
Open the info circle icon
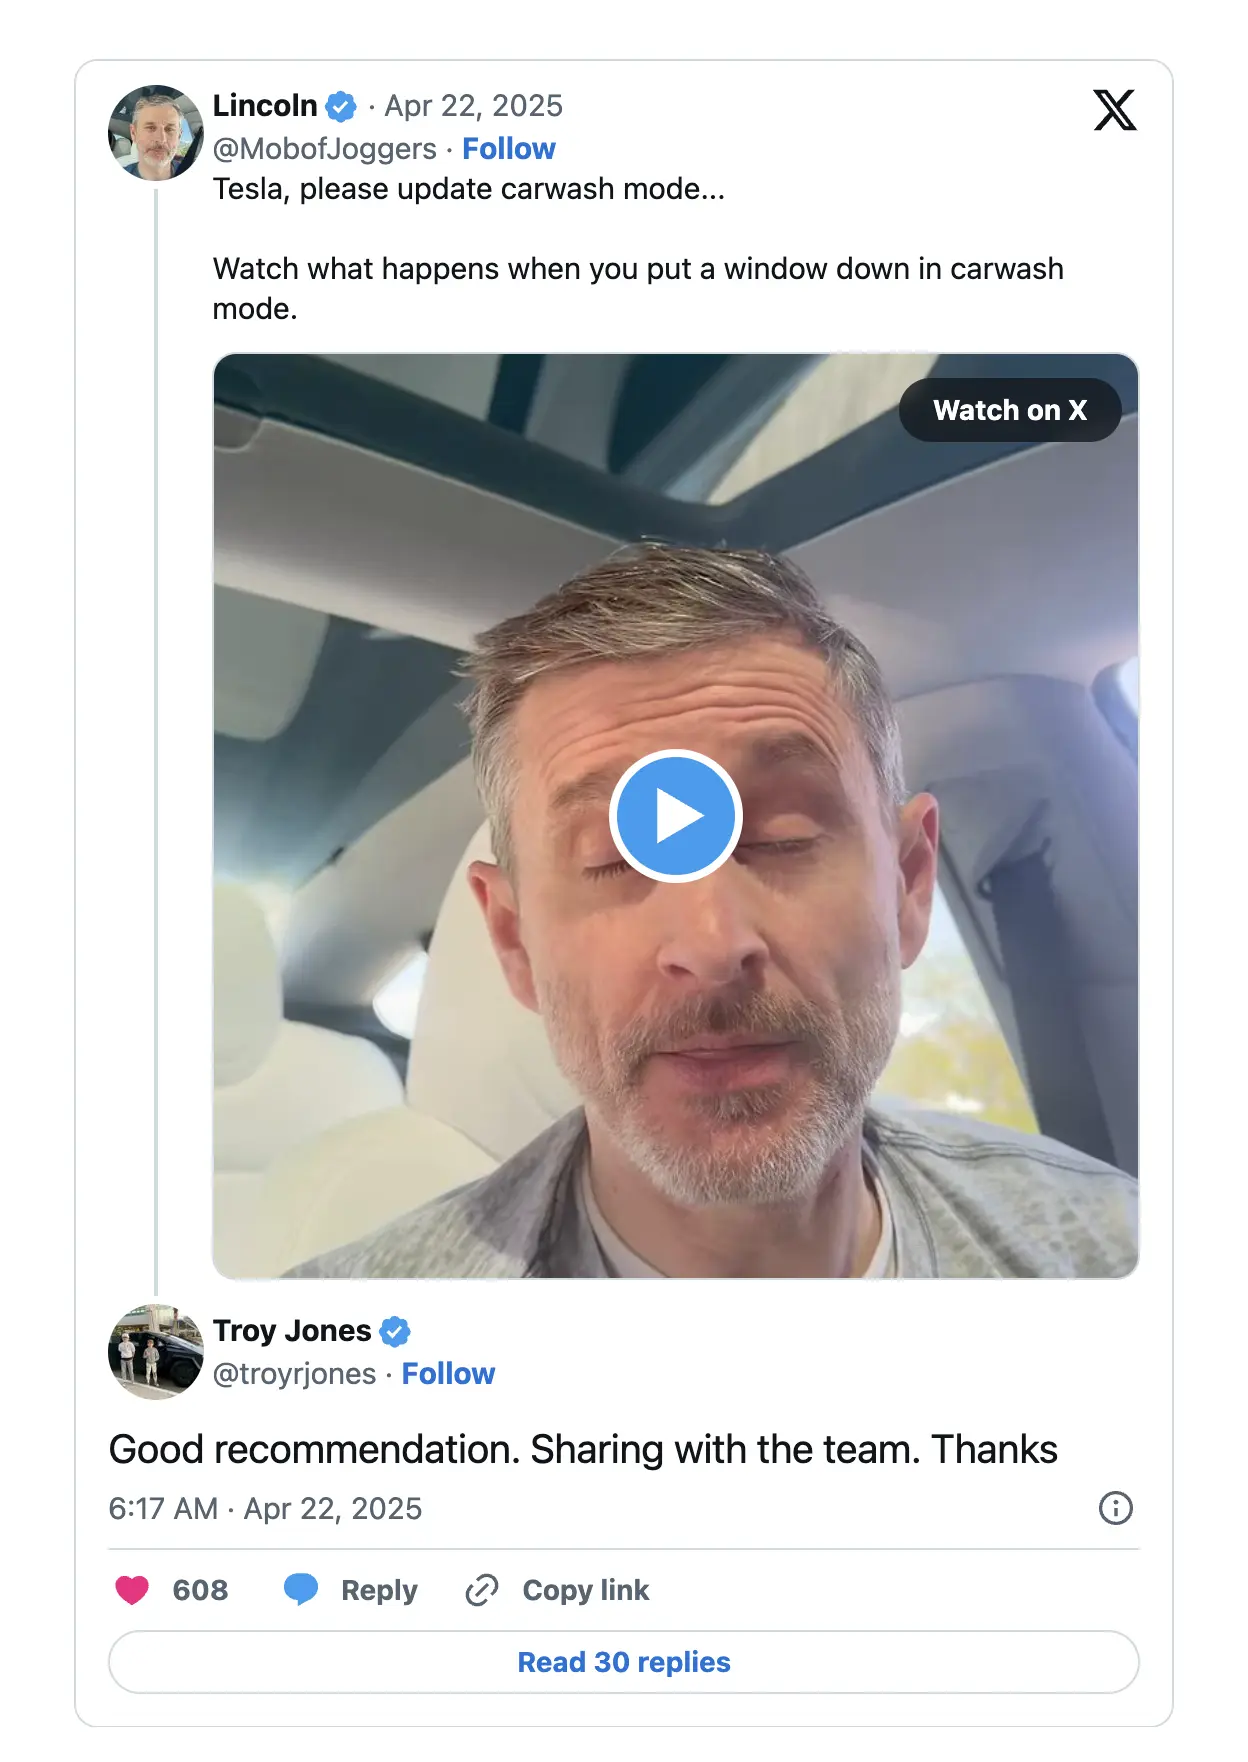click(1115, 1508)
